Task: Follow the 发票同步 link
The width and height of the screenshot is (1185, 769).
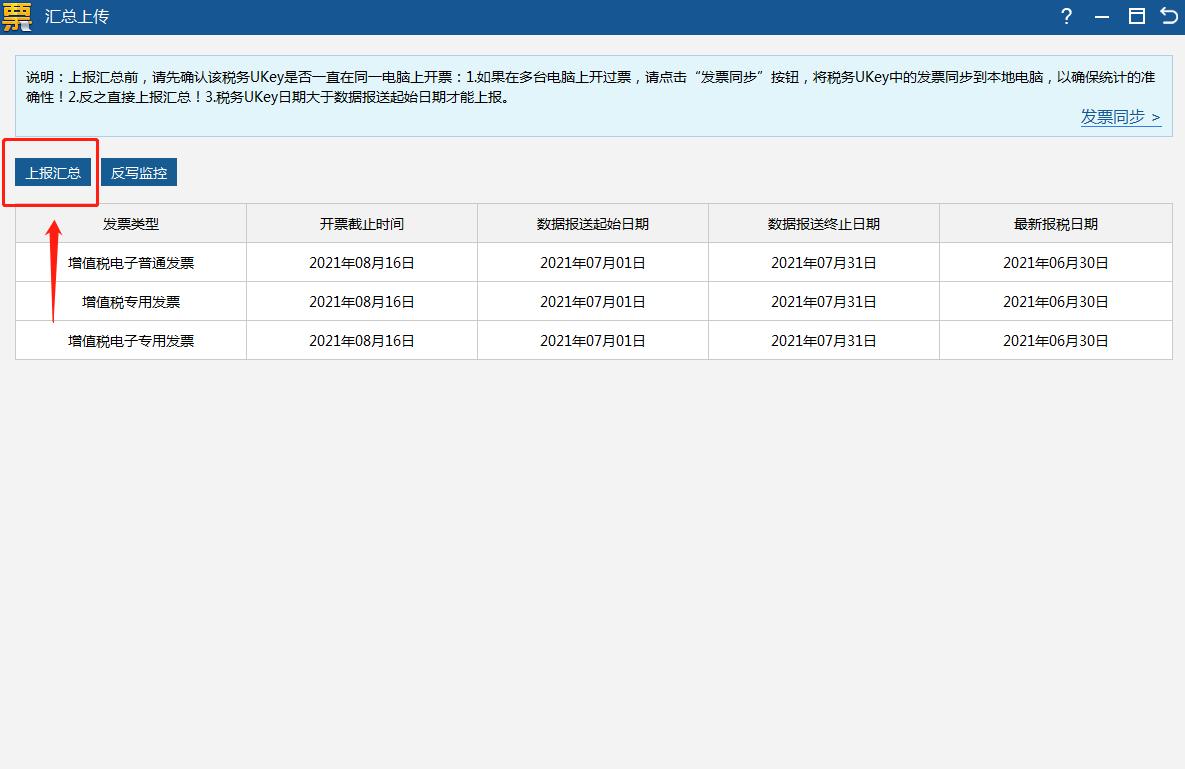Action: pos(1120,117)
